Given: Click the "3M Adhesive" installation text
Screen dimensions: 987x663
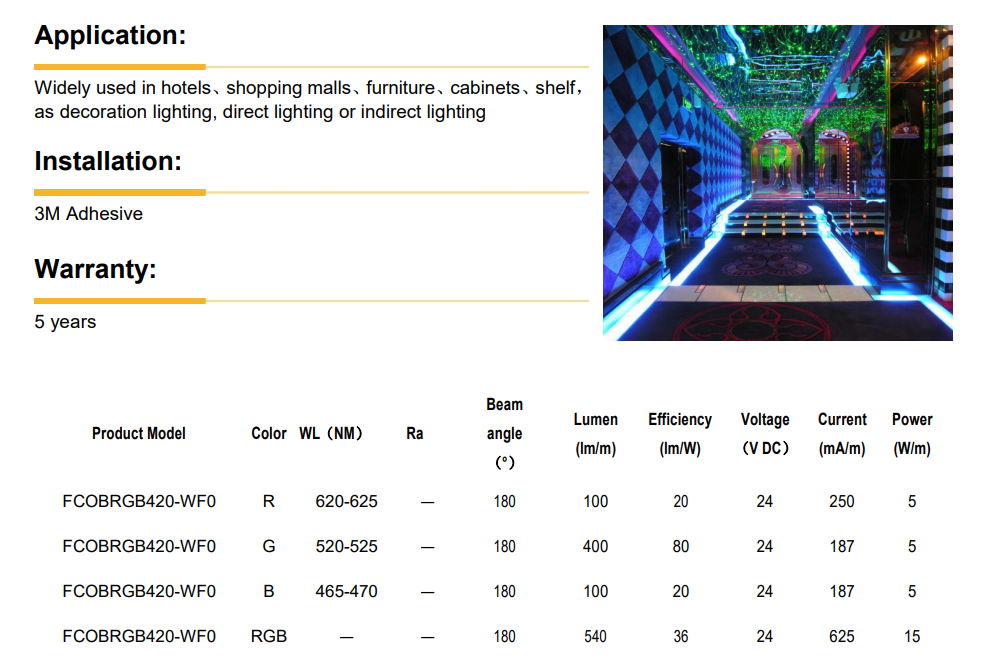Looking at the screenshot, I should (x=88, y=214).
